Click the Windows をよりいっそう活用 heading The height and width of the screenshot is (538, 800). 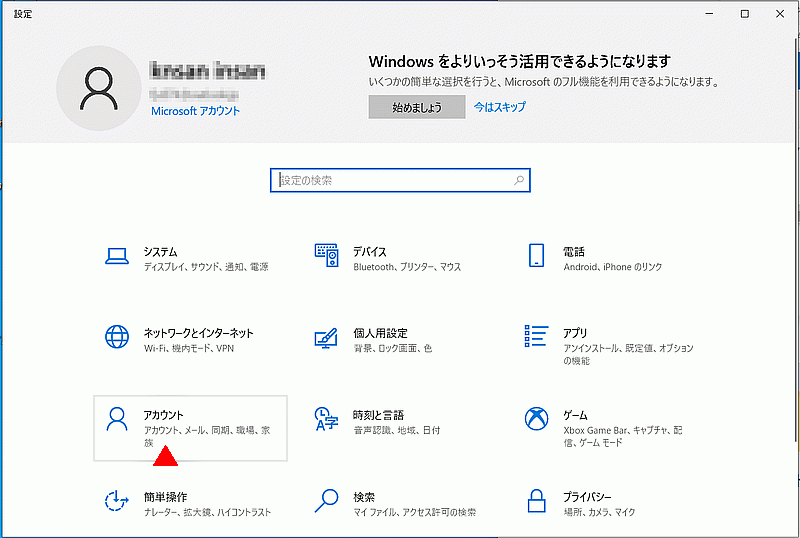click(x=520, y=62)
